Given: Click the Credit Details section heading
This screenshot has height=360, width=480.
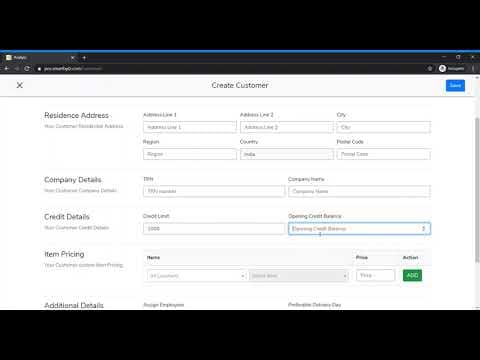Looking at the screenshot, I should [x=67, y=217].
